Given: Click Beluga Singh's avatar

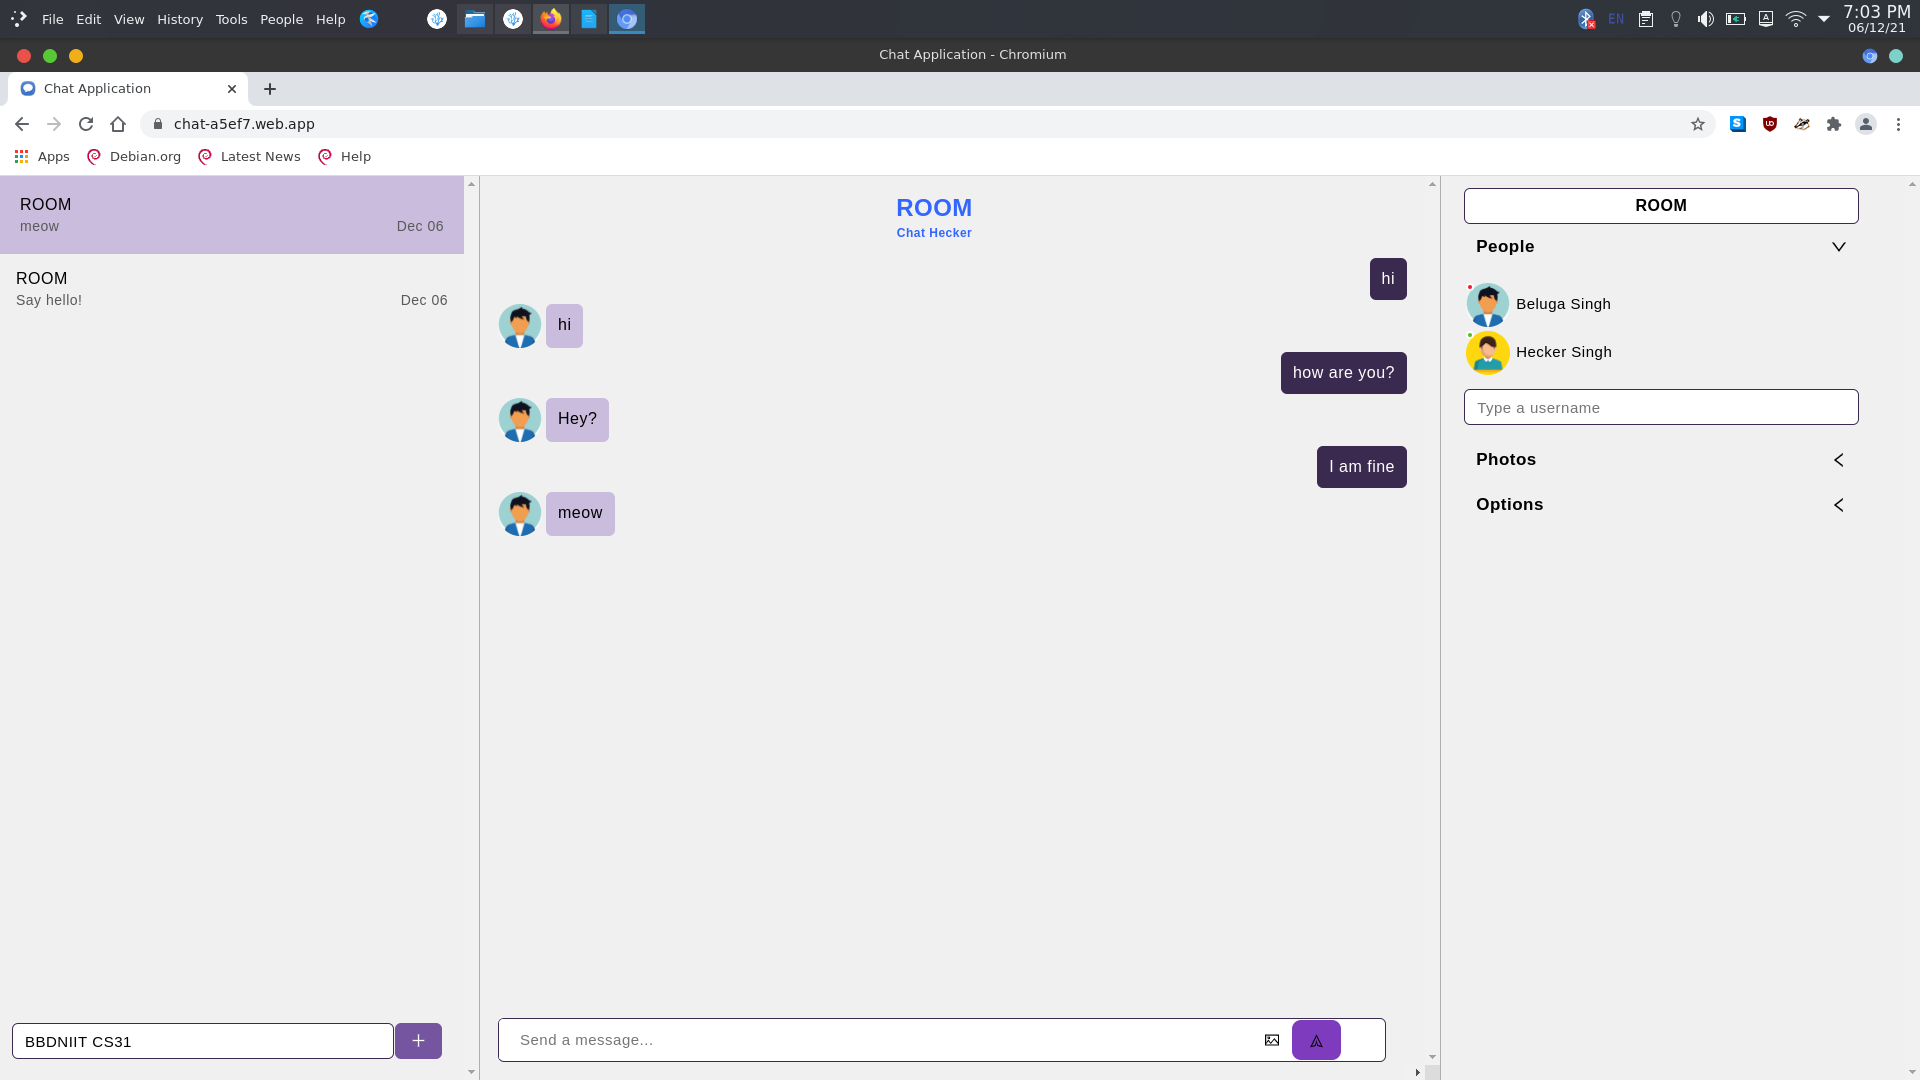Looking at the screenshot, I should [x=1488, y=304].
